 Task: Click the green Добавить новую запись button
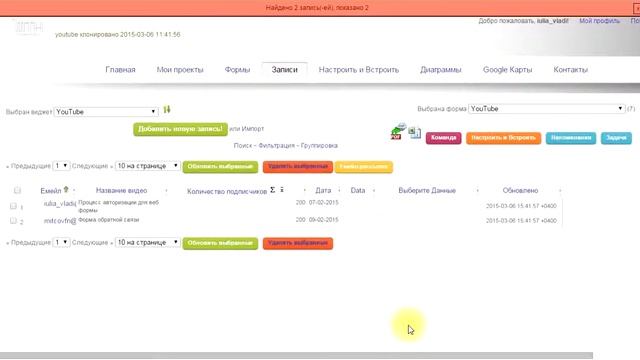point(180,129)
